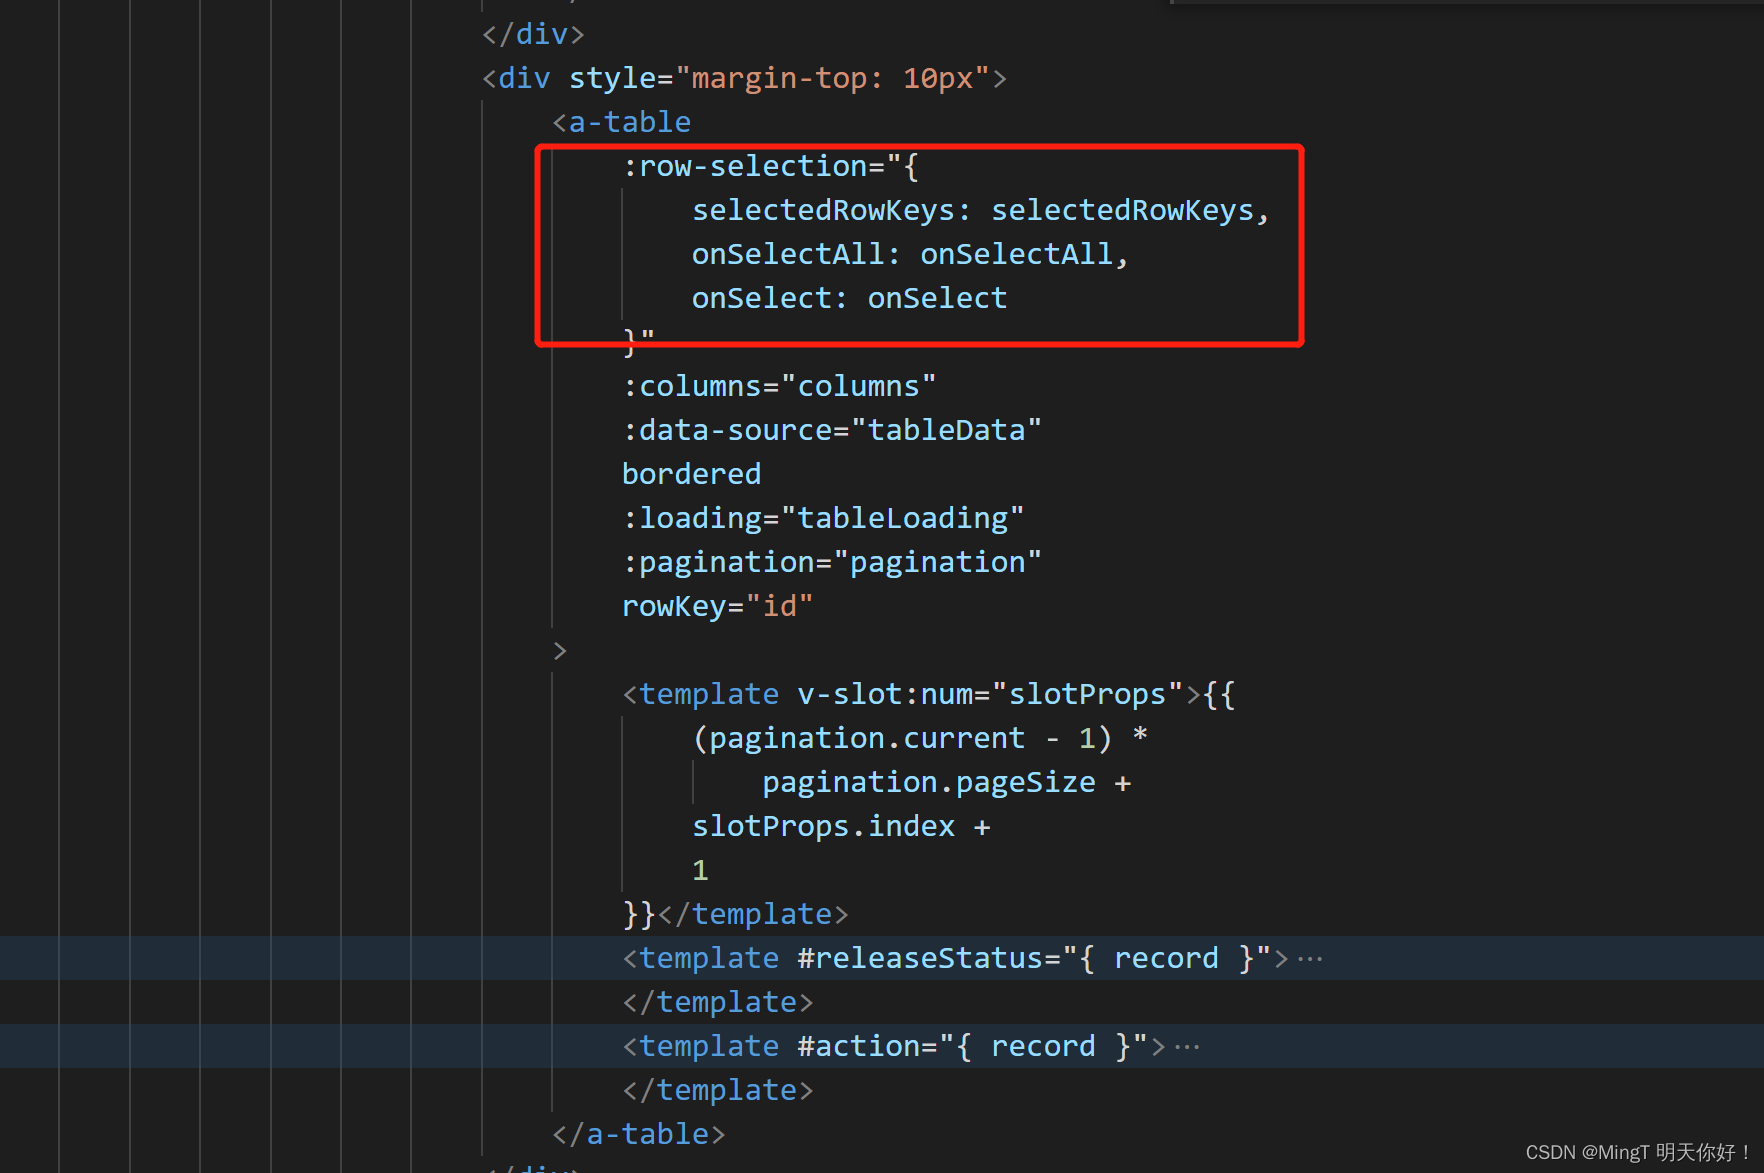Click 'v-slot:num' directive text
Screen dimensions: 1764x1173
[885, 694]
